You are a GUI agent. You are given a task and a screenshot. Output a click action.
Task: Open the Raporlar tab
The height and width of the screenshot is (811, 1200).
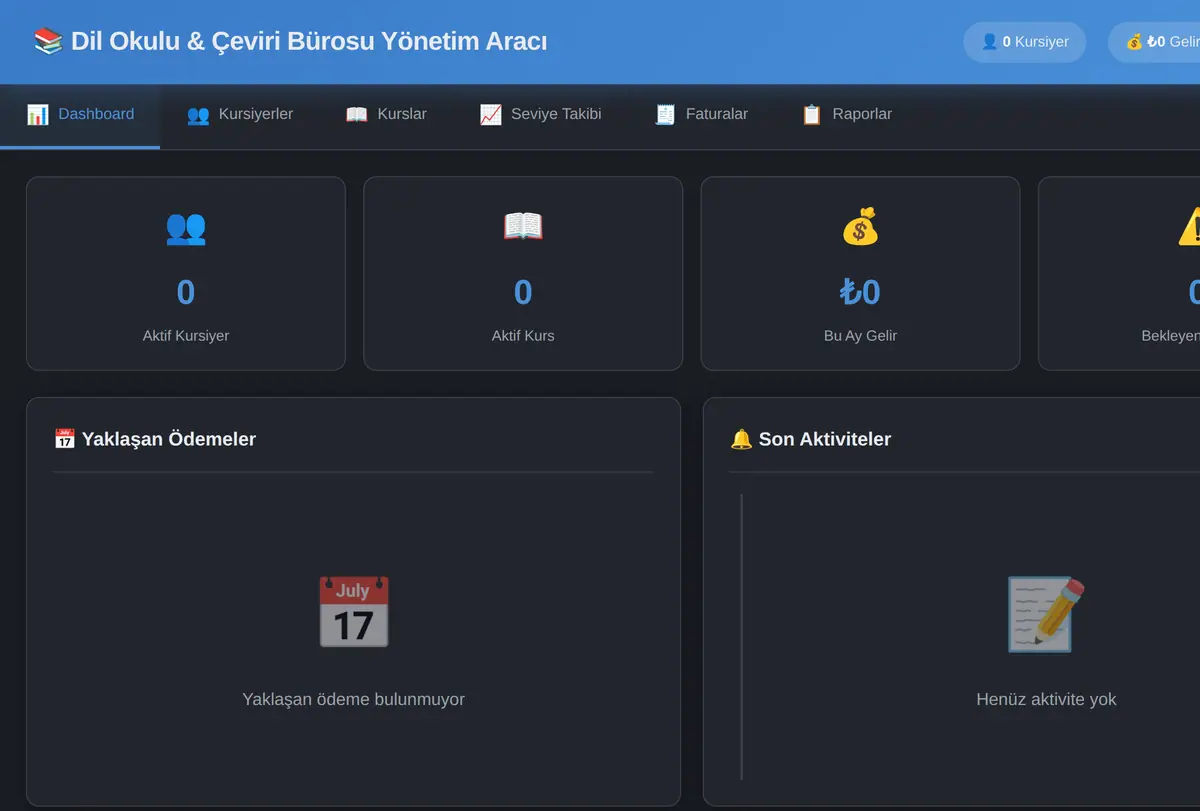846,115
